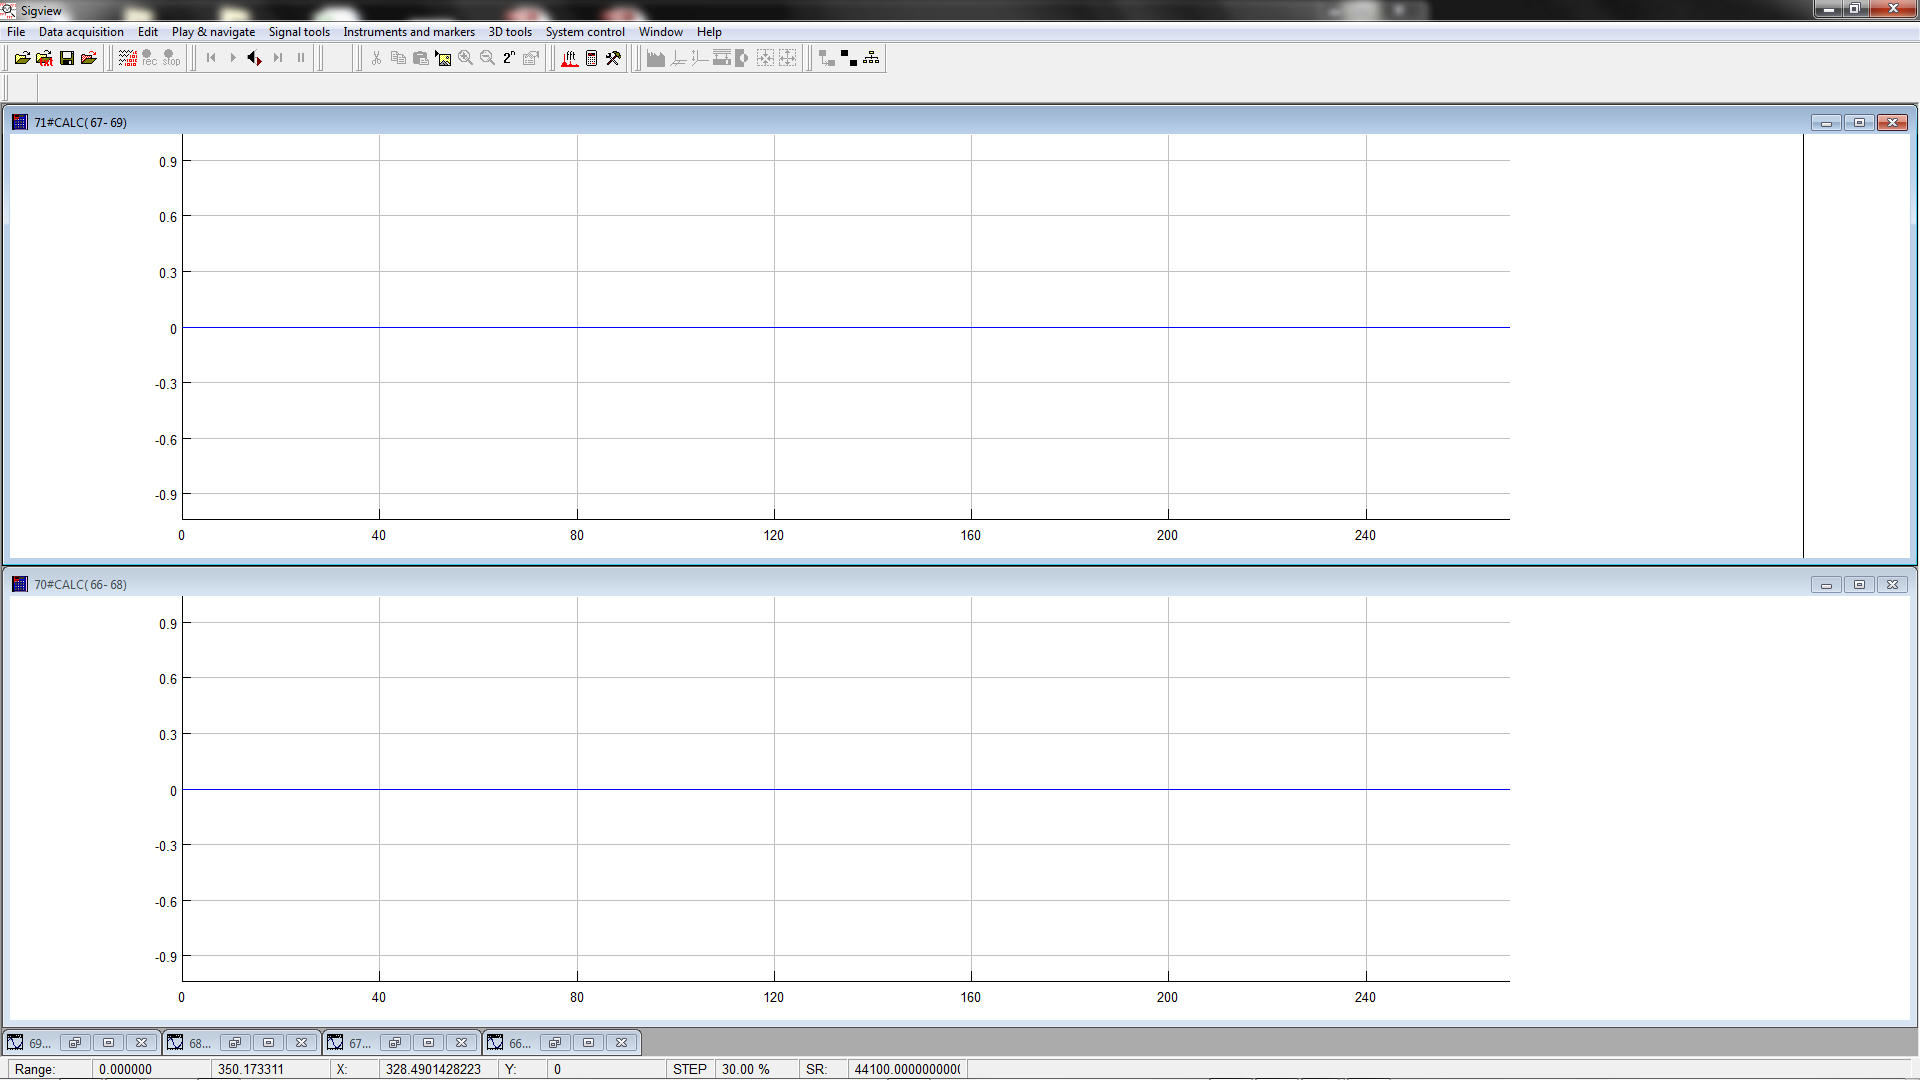The width and height of the screenshot is (1920, 1080).
Task: Maximize the 70#CALC window
Action: coord(1859,585)
